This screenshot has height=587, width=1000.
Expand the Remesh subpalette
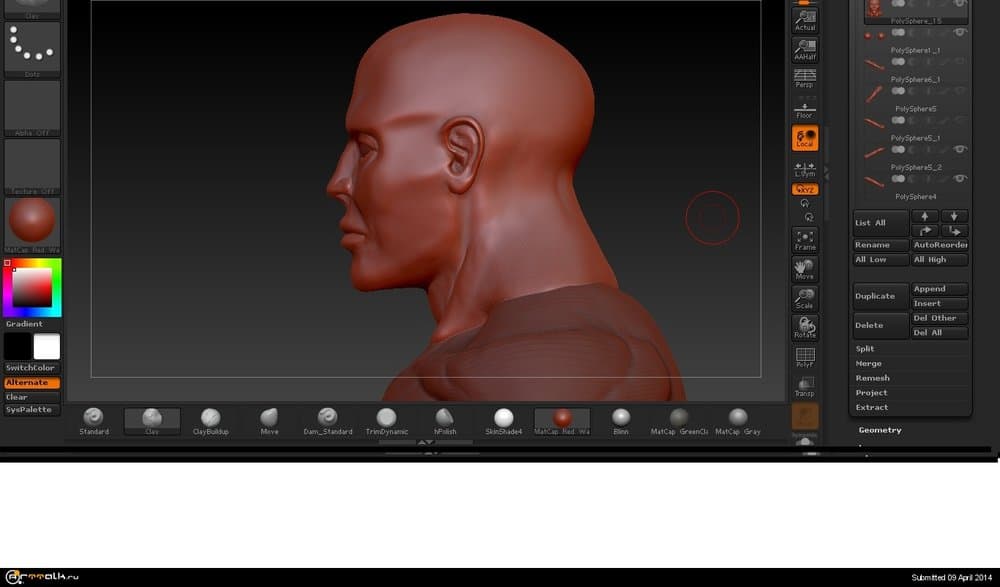click(x=872, y=378)
